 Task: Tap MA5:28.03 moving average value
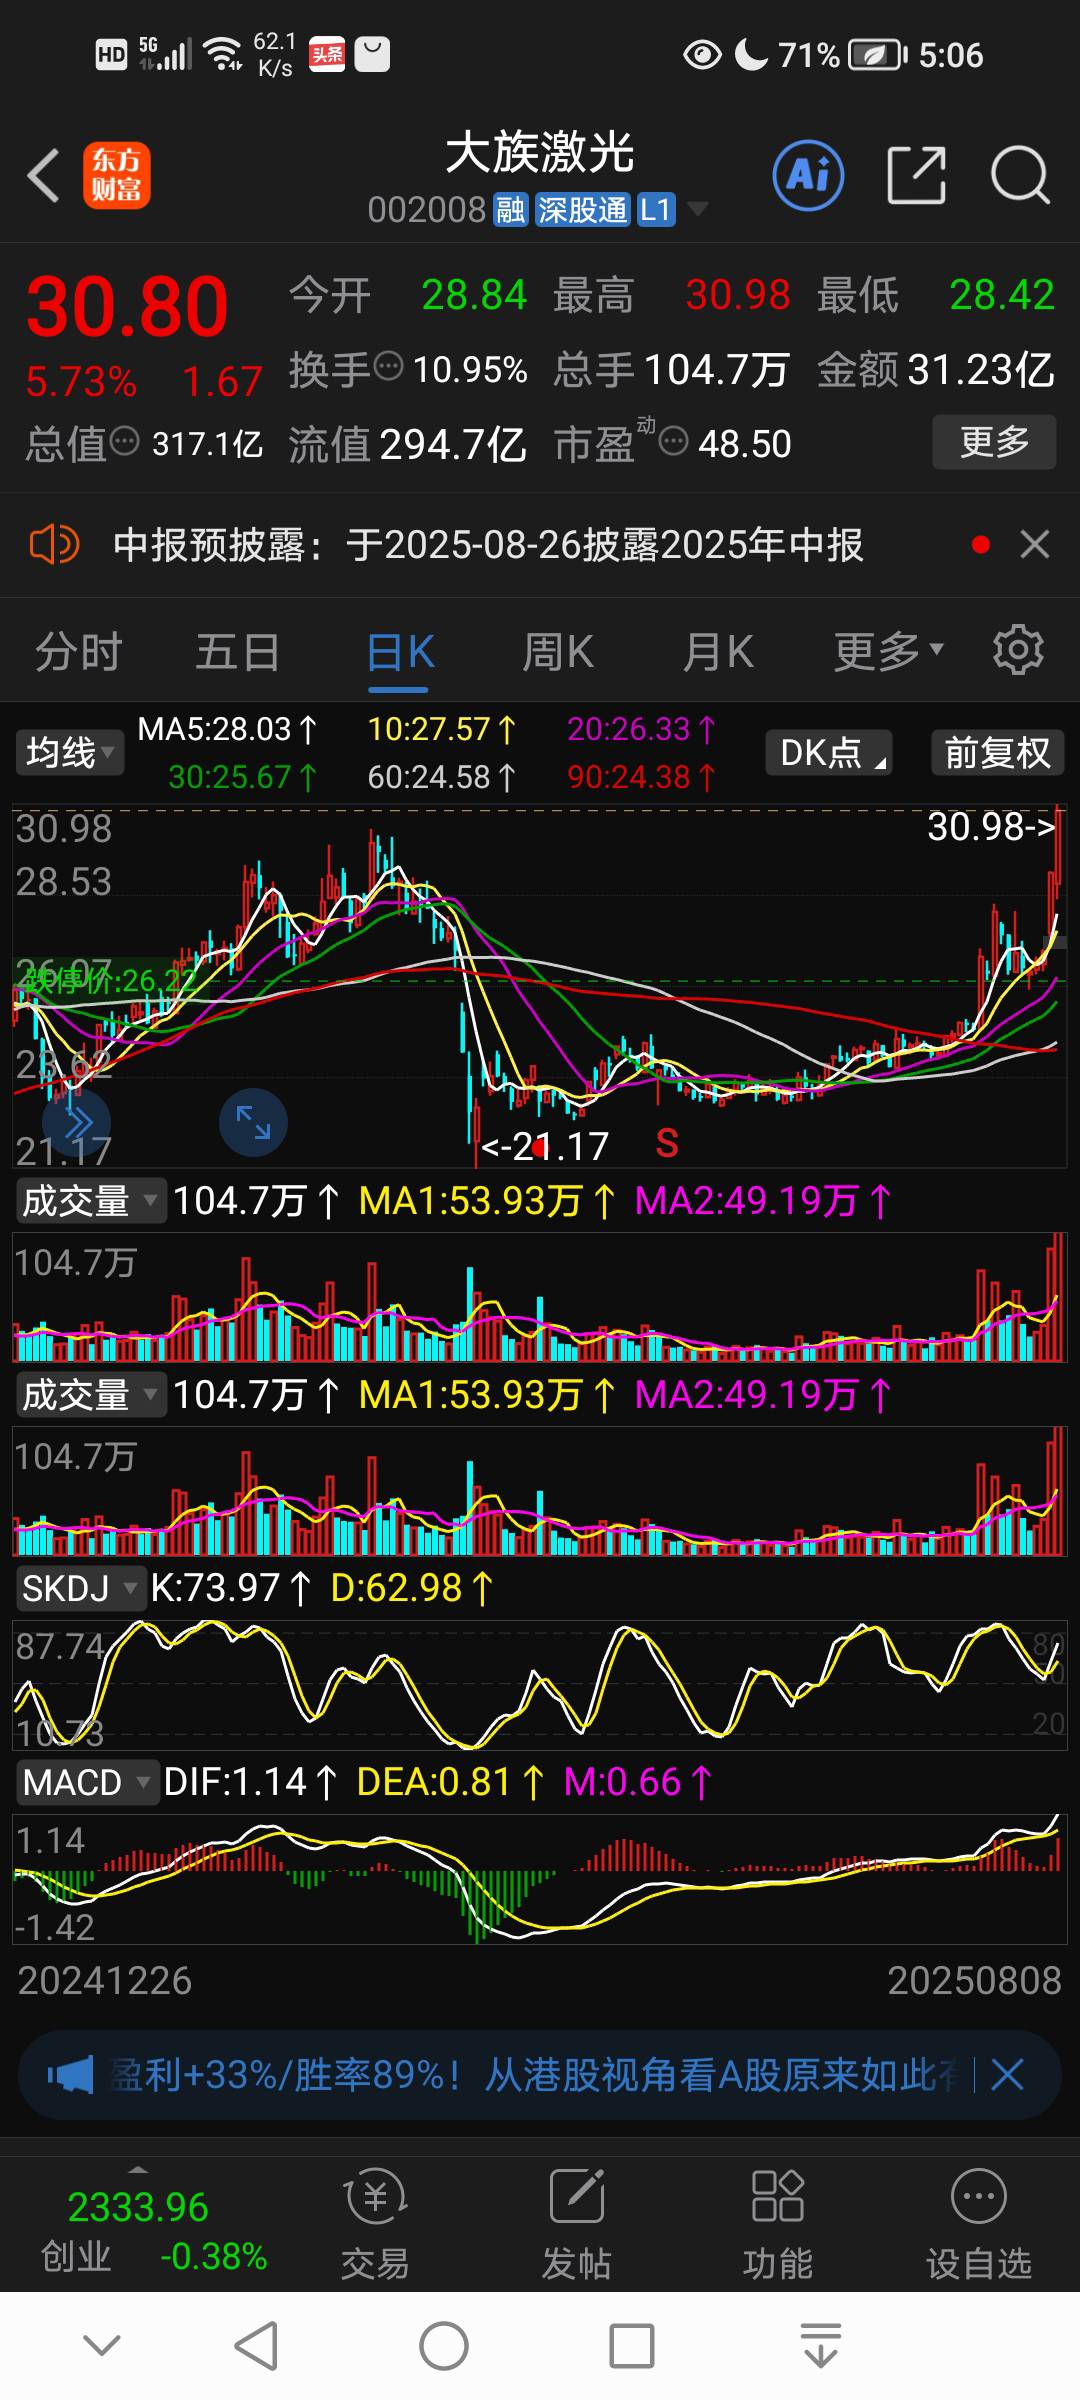pyautogui.click(x=228, y=730)
